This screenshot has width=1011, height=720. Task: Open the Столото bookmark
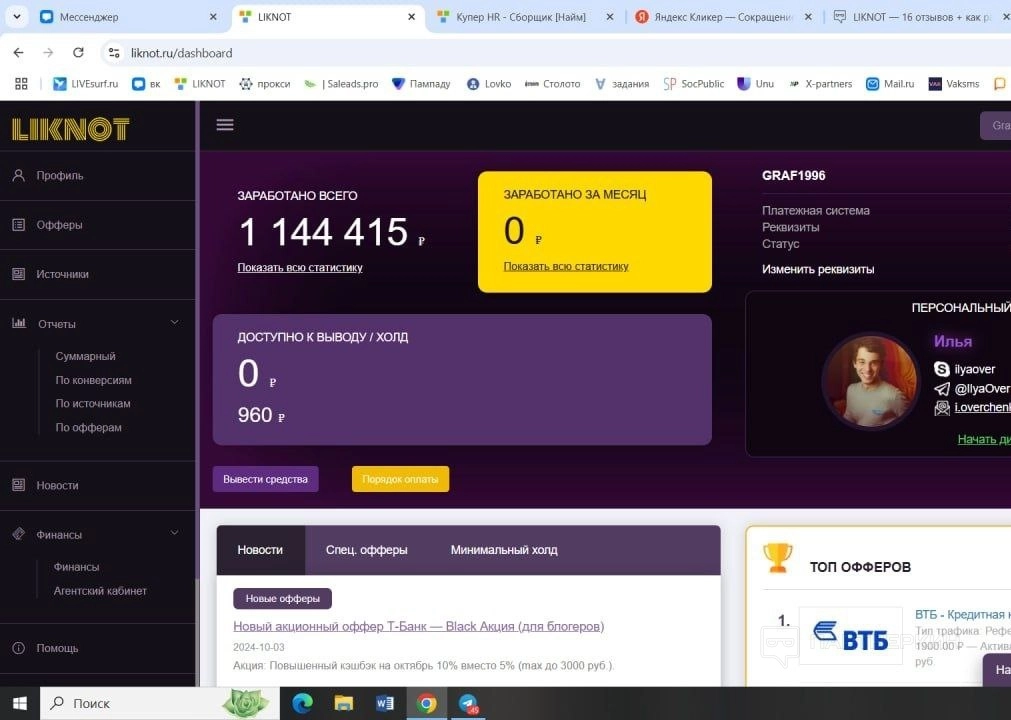pos(553,84)
